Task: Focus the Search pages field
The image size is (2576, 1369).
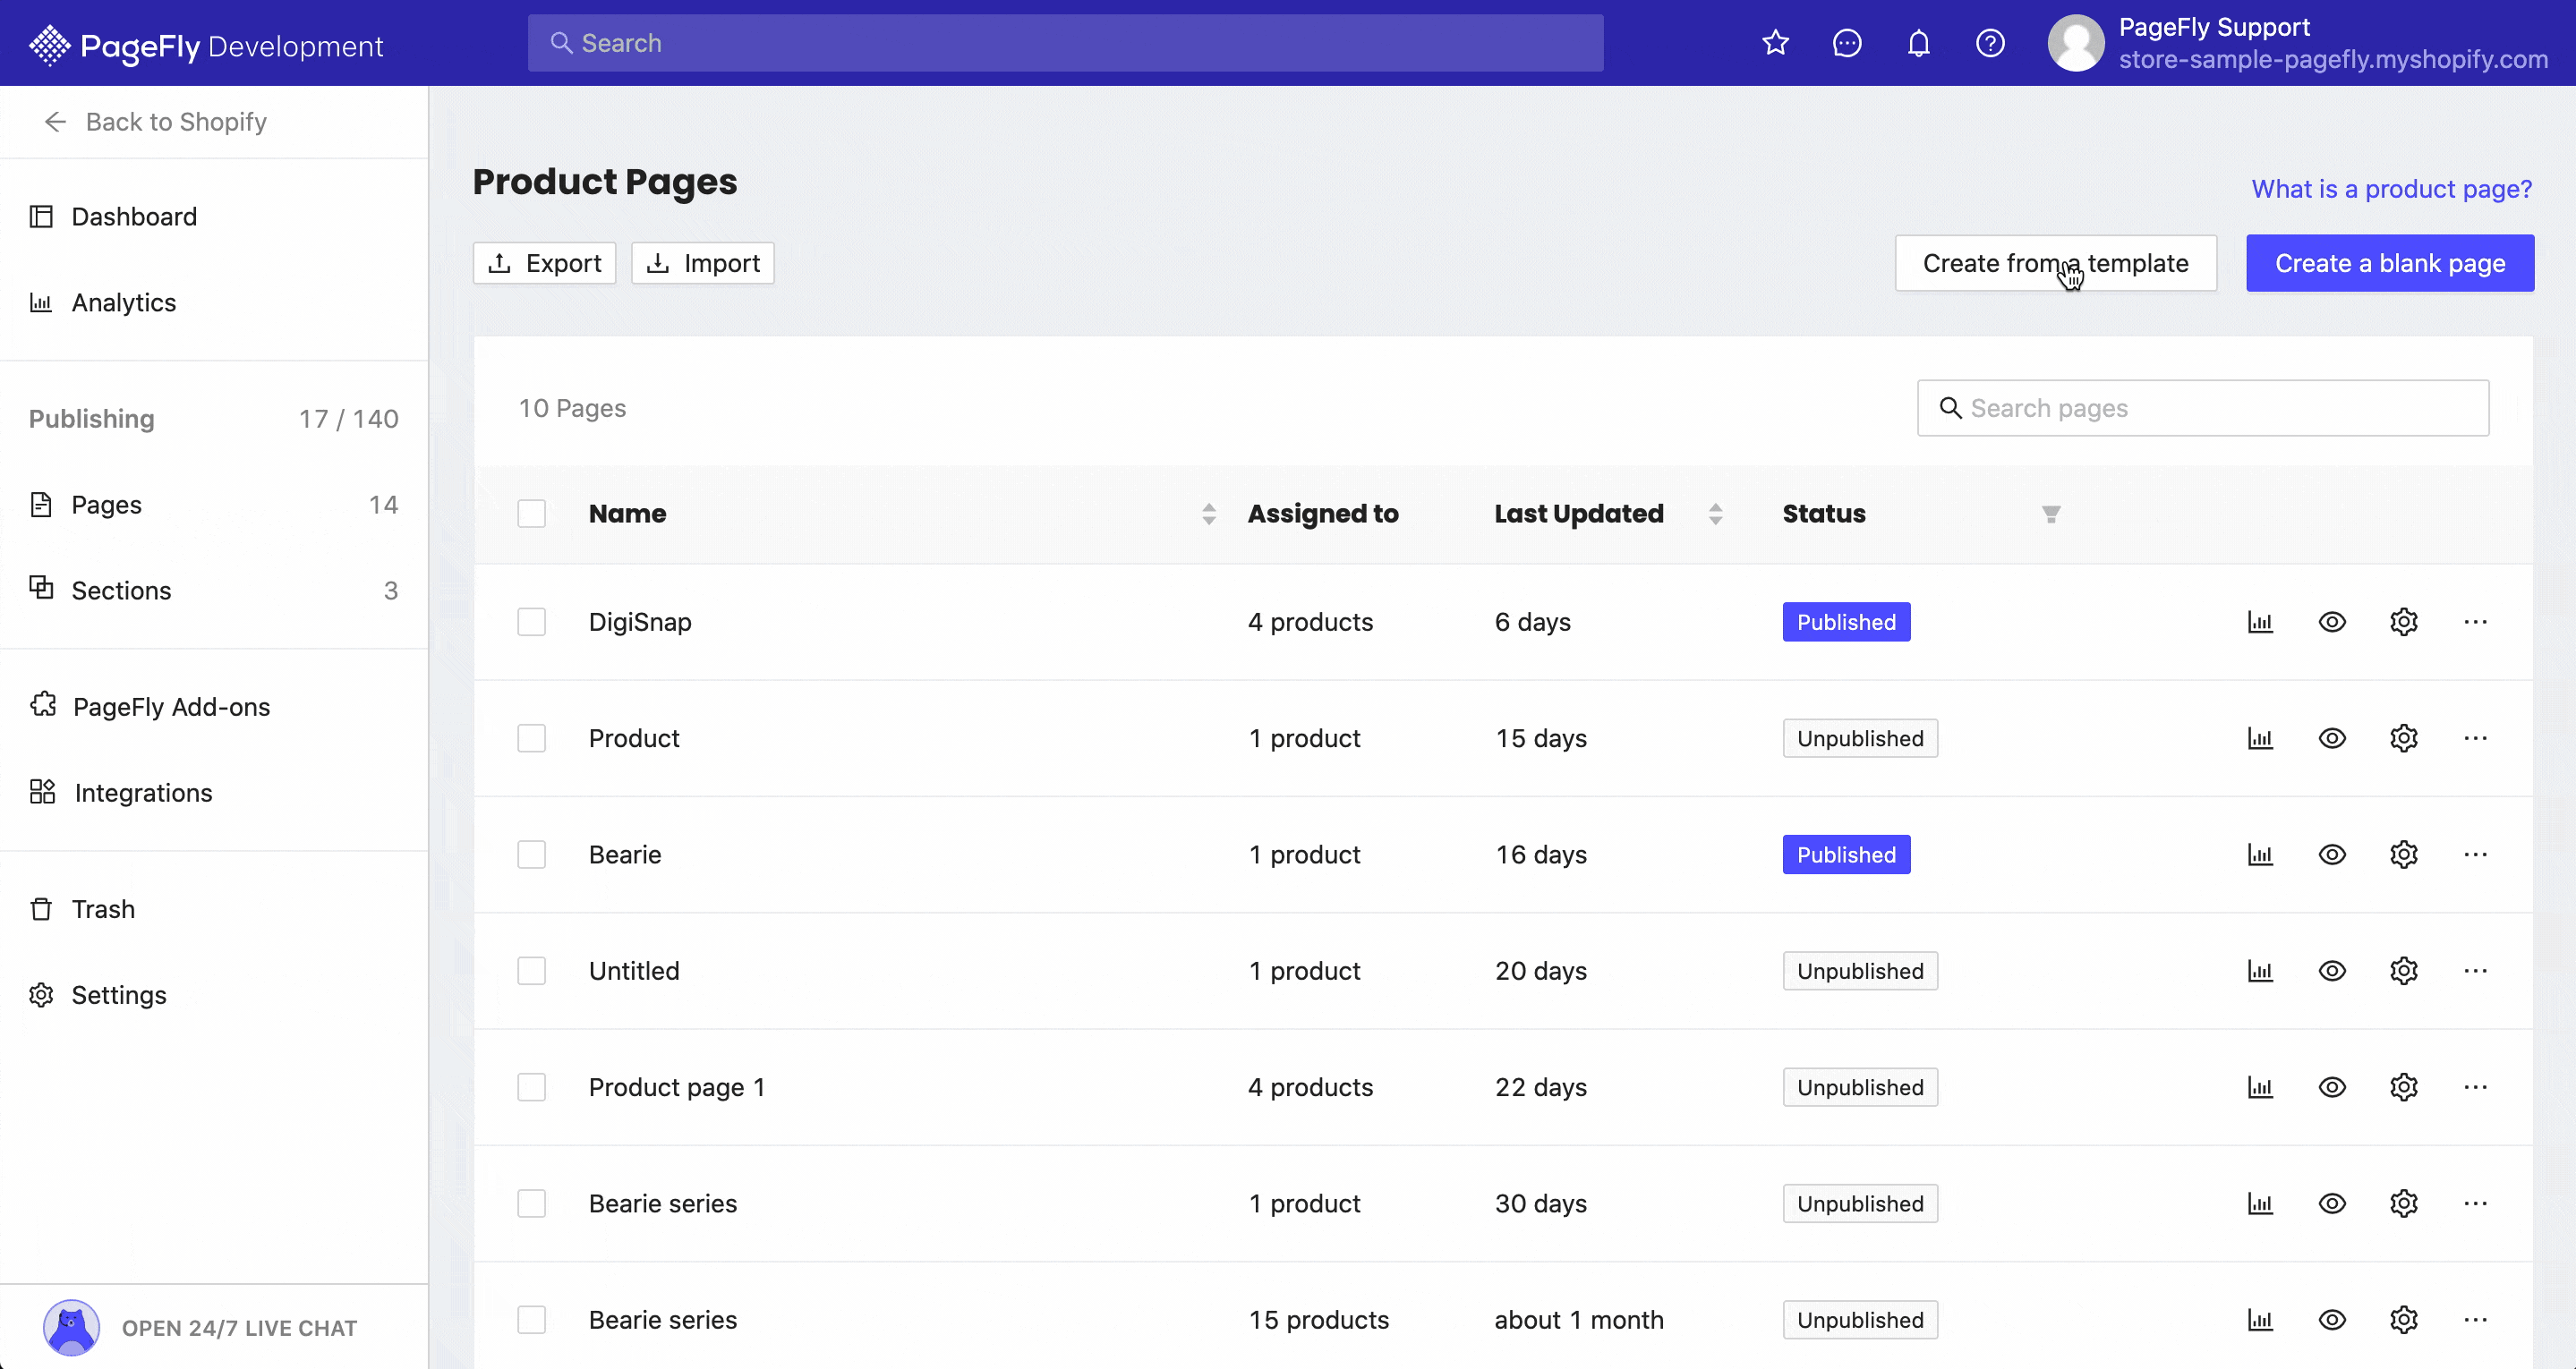Action: (x=2202, y=408)
